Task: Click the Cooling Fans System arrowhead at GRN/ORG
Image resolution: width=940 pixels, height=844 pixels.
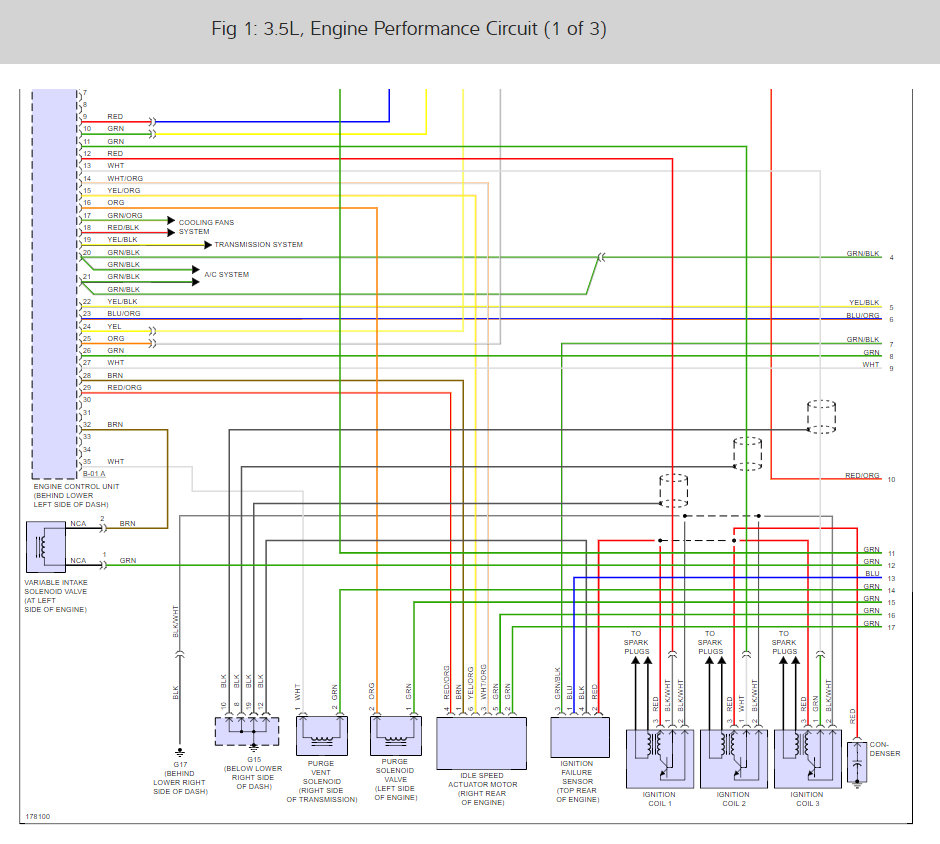Action: [171, 221]
